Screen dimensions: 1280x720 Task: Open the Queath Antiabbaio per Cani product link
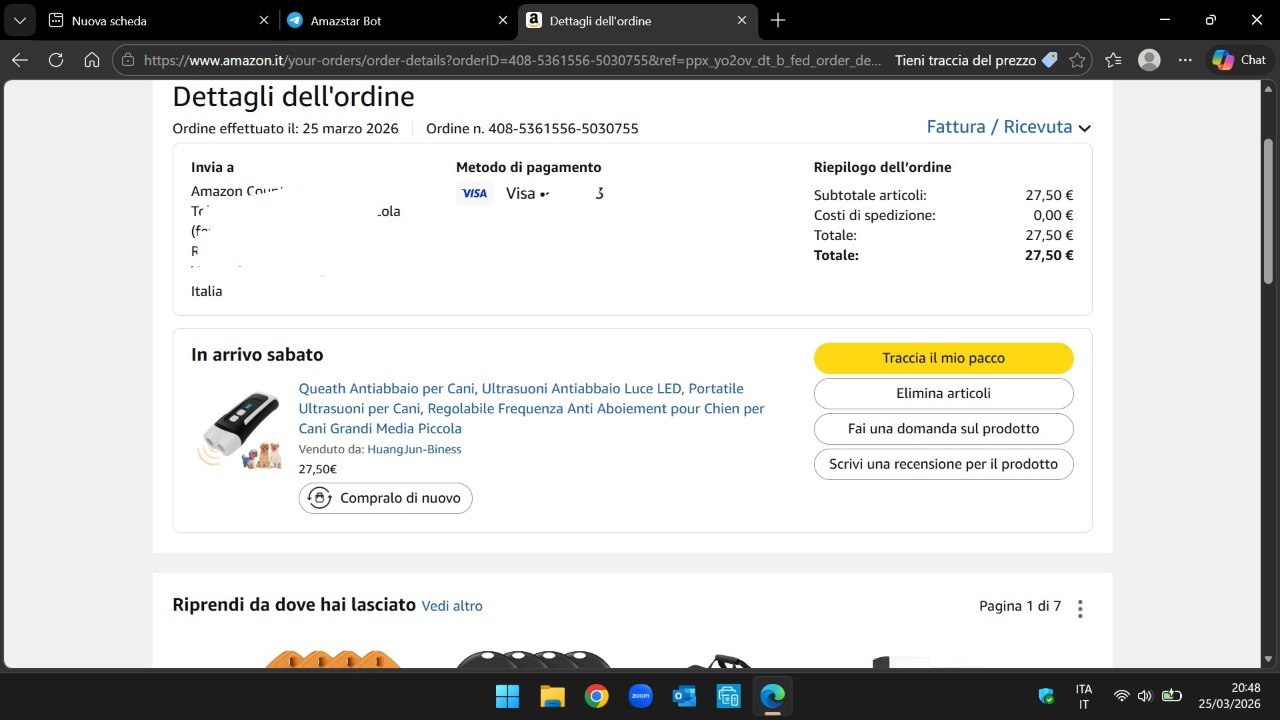531,408
